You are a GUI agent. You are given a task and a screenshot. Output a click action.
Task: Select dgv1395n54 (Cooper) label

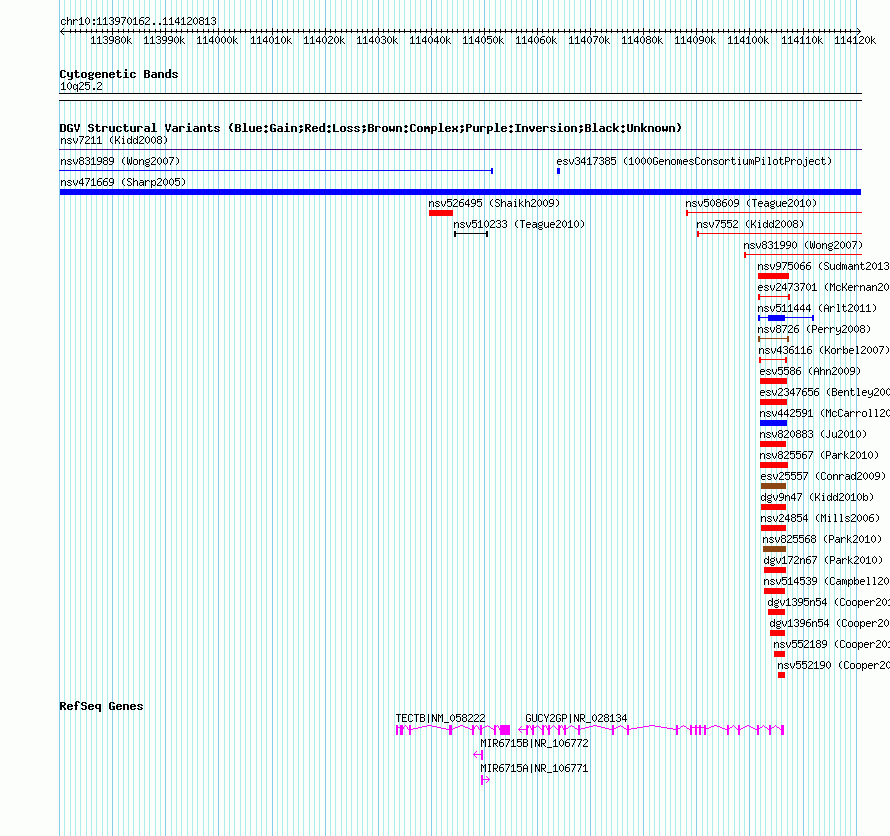(828, 602)
